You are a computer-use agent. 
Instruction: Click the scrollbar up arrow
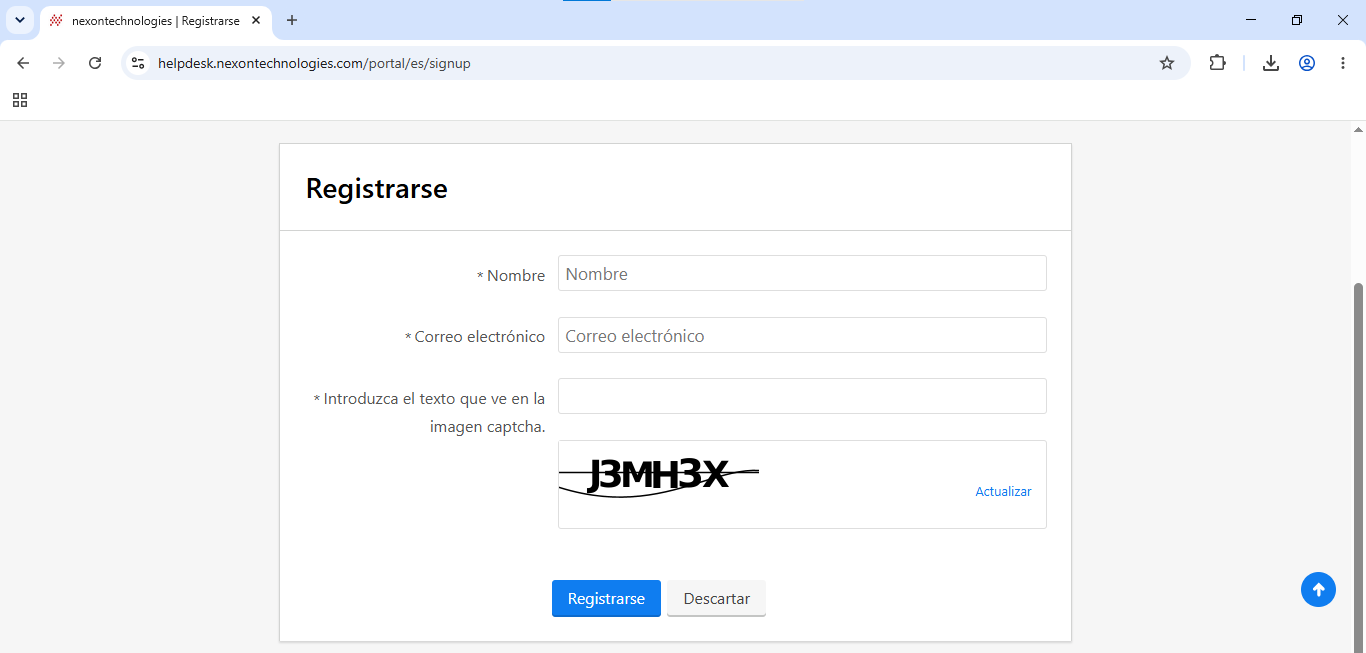tap(1358, 129)
